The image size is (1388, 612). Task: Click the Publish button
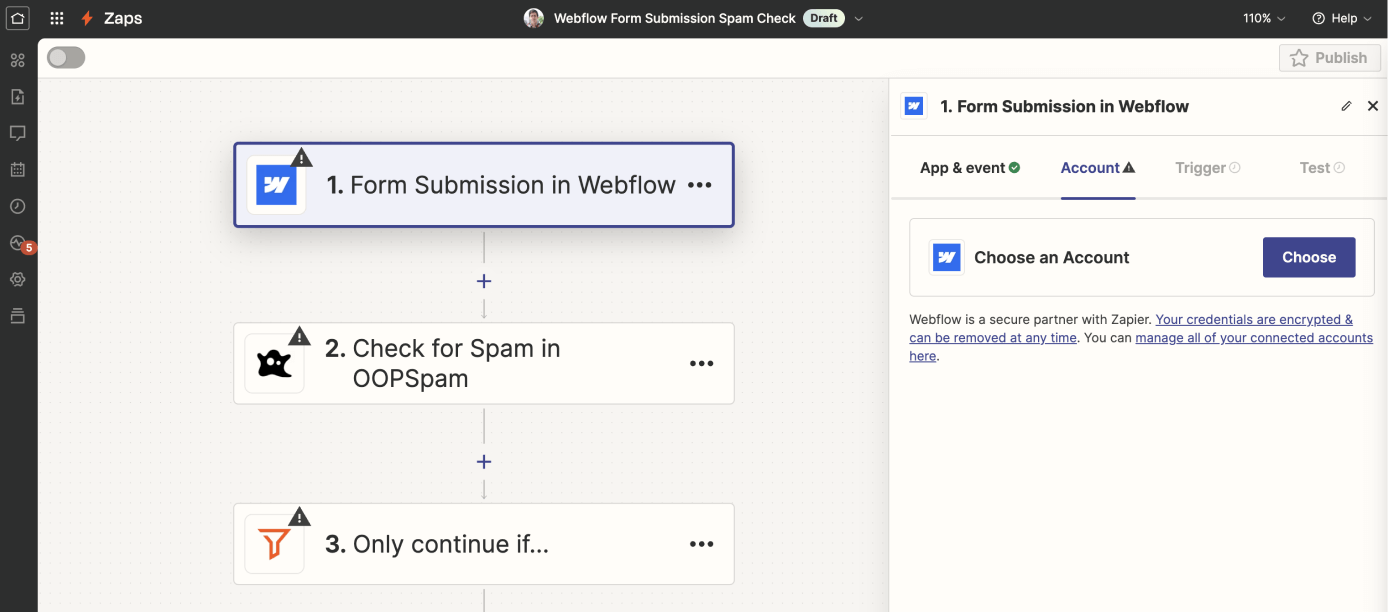point(1329,58)
